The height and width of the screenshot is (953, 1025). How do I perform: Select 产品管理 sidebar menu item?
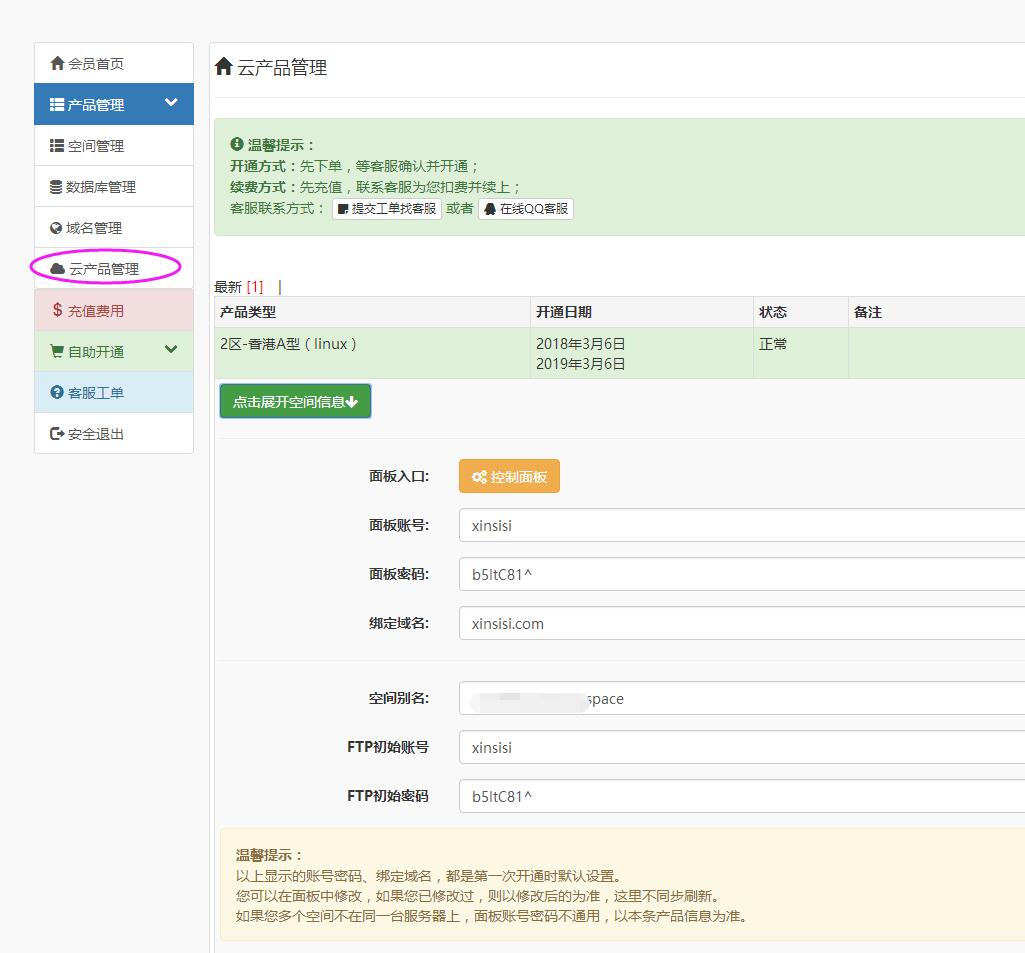(114, 104)
